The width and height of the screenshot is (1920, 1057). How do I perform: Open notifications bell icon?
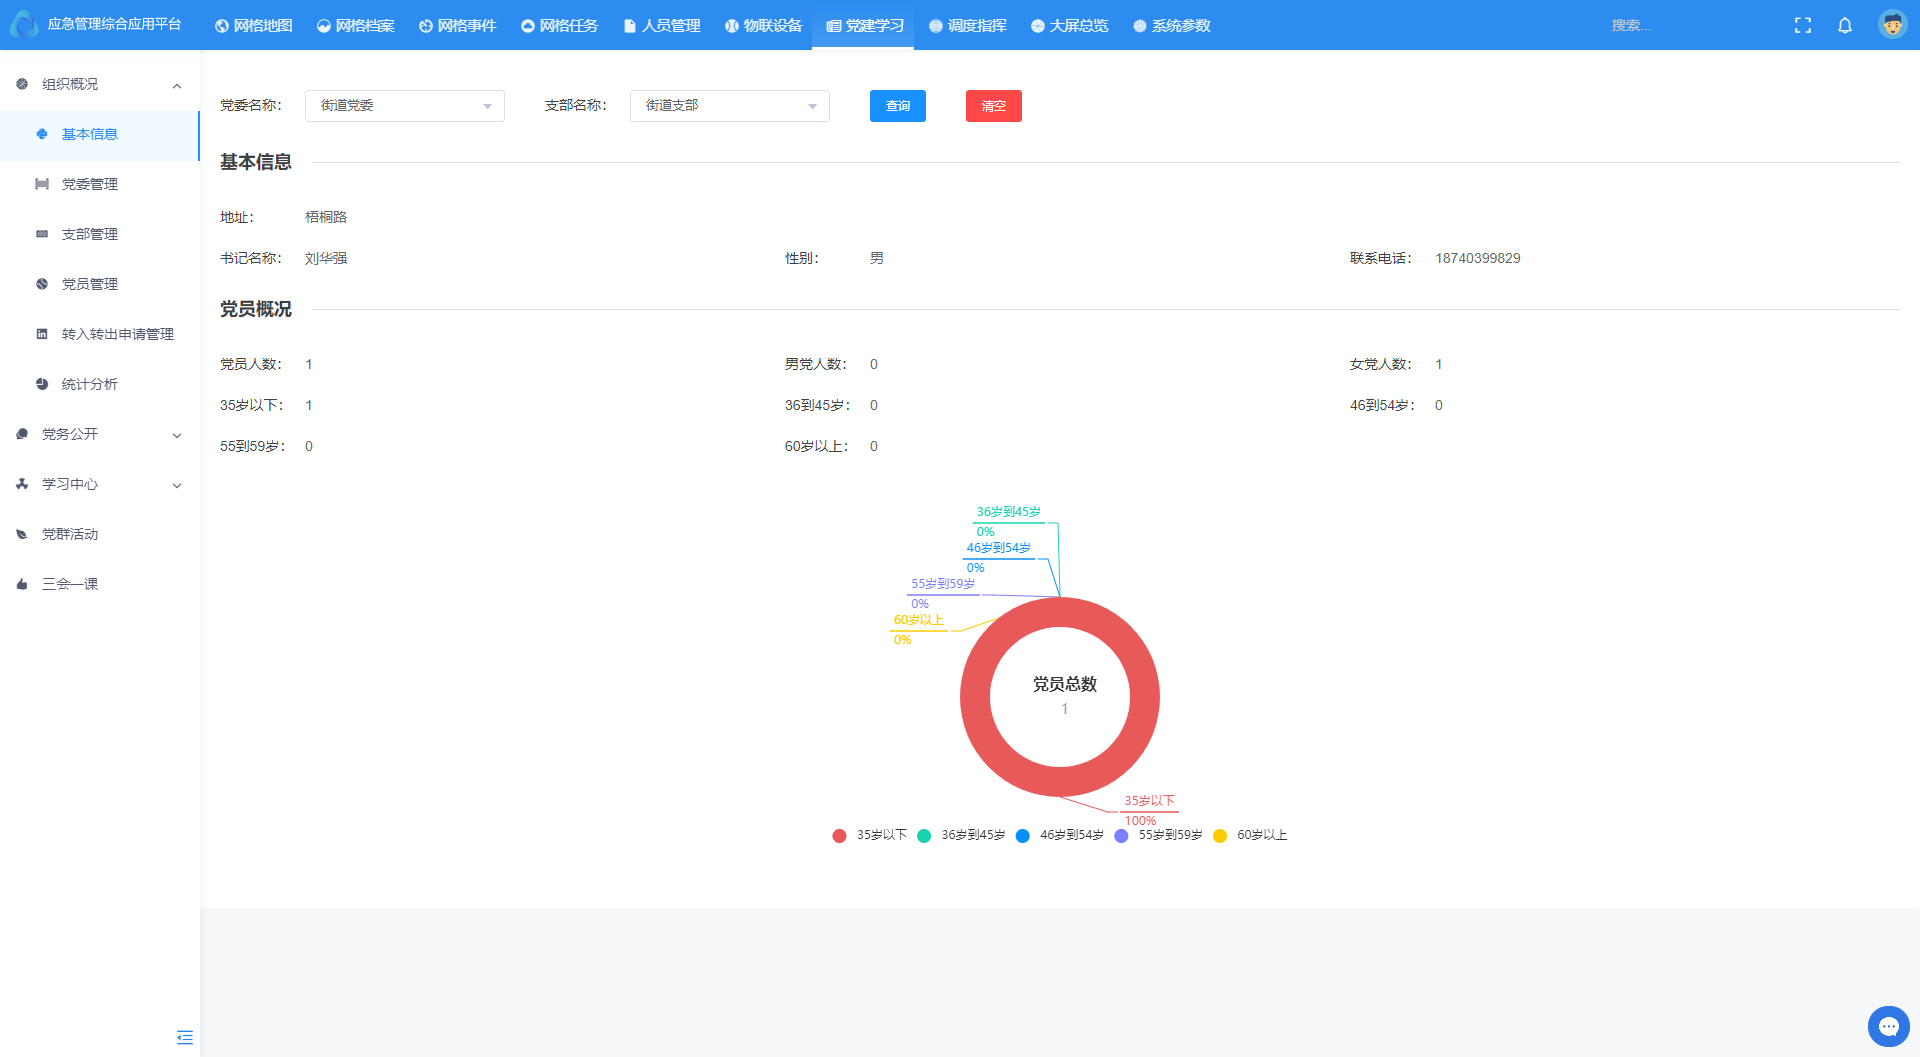pos(1845,25)
